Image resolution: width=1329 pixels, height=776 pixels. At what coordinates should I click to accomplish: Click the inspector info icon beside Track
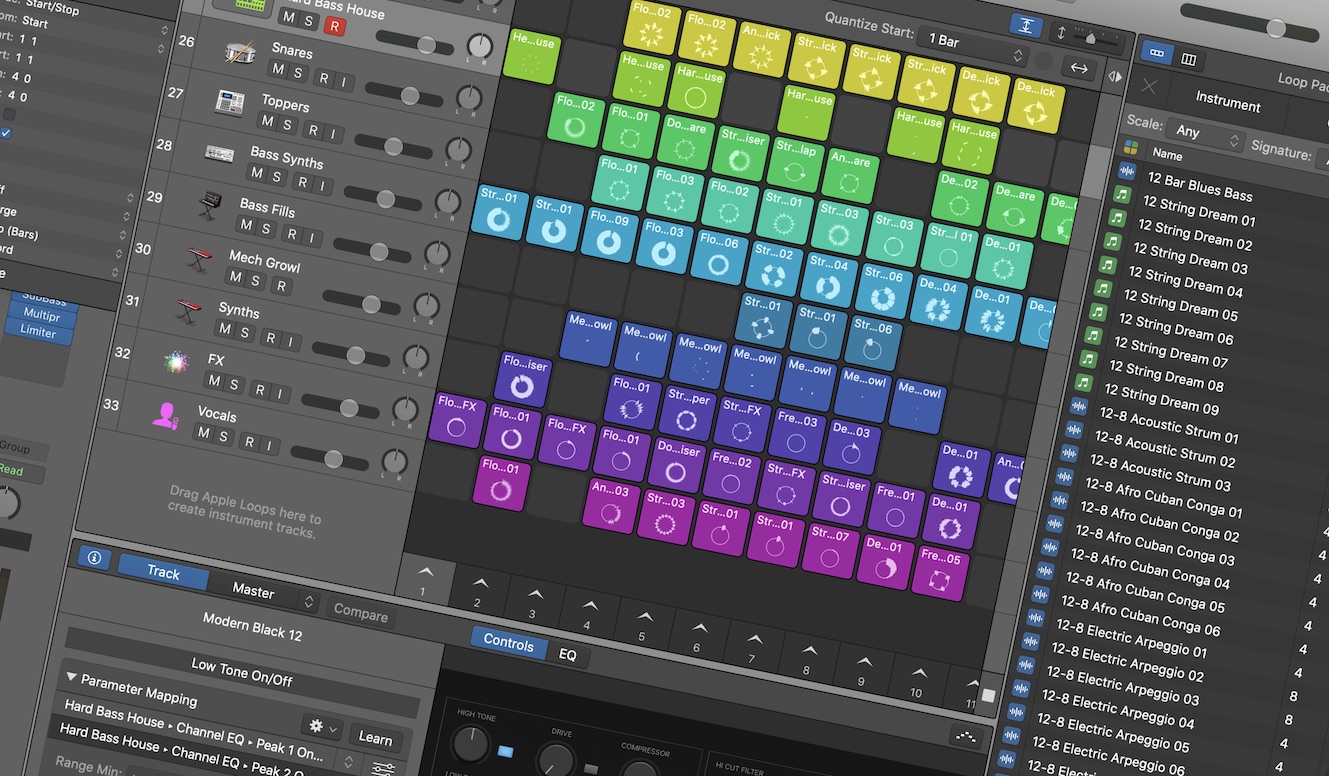pyautogui.click(x=94, y=558)
